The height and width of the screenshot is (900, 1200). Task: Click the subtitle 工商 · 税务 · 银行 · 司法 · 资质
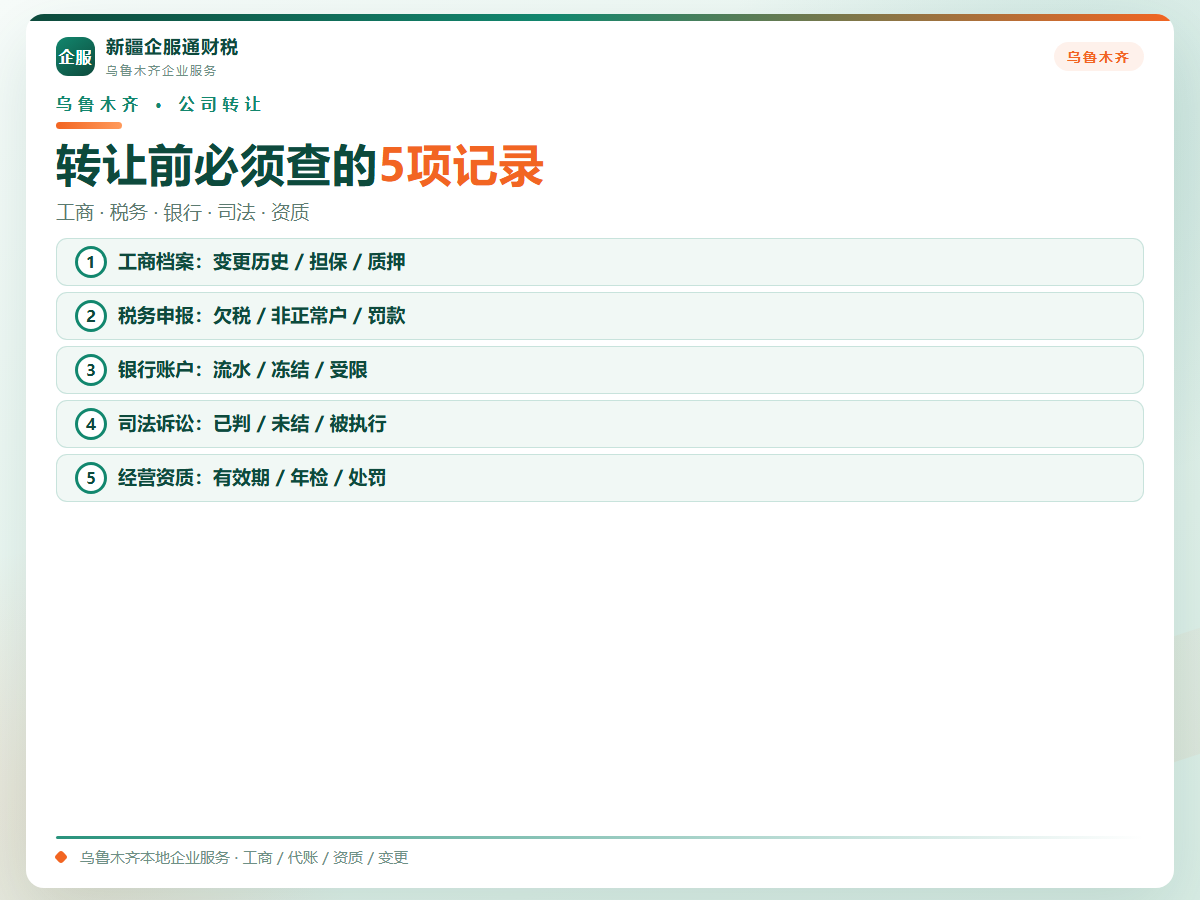pyautogui.click(x=183, y=212)
